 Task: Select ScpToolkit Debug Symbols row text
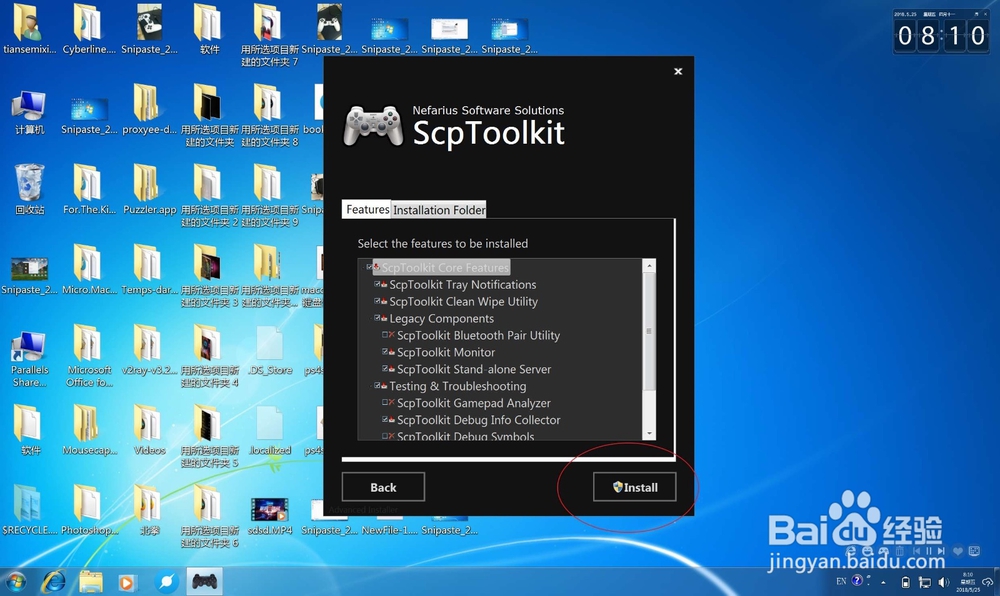click(x=466, y=436)
